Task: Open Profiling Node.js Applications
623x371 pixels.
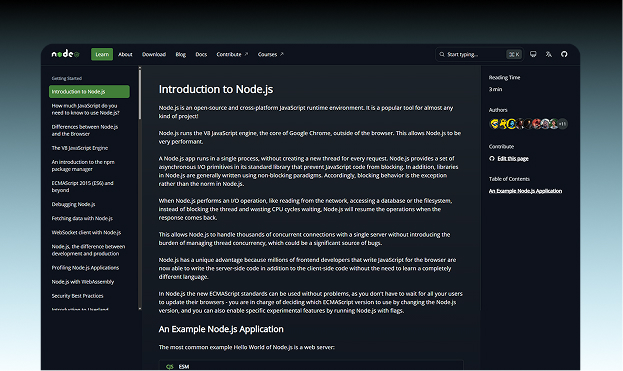Action: click(x=85, y=267)
